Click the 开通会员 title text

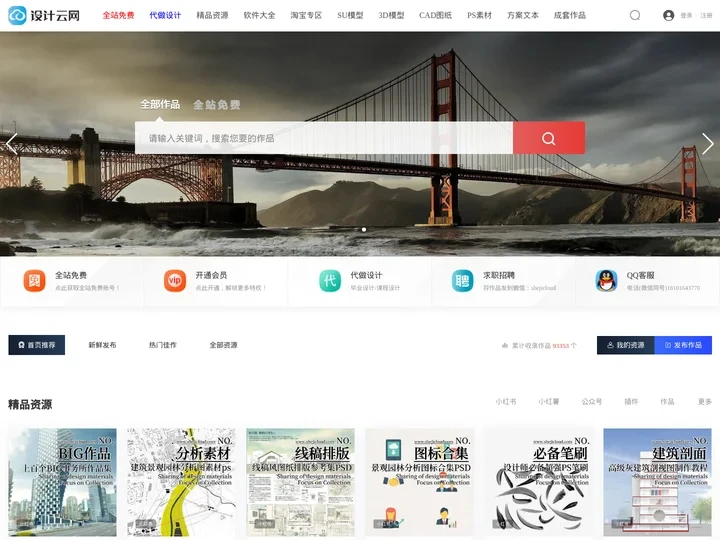(x=211, y=275)
